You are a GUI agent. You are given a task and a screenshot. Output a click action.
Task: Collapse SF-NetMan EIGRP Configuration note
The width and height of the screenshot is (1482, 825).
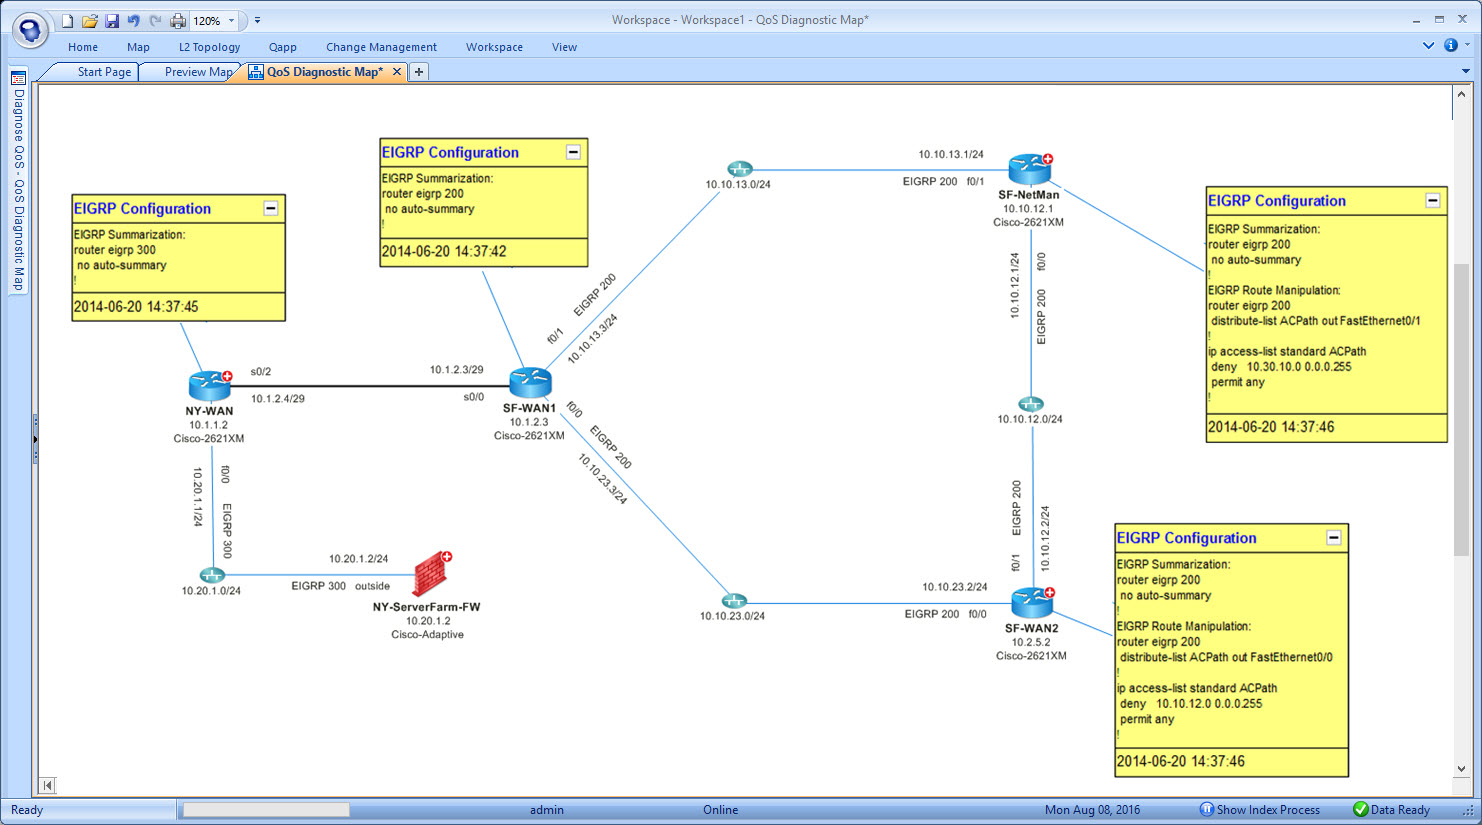[x=1432, y=200]
